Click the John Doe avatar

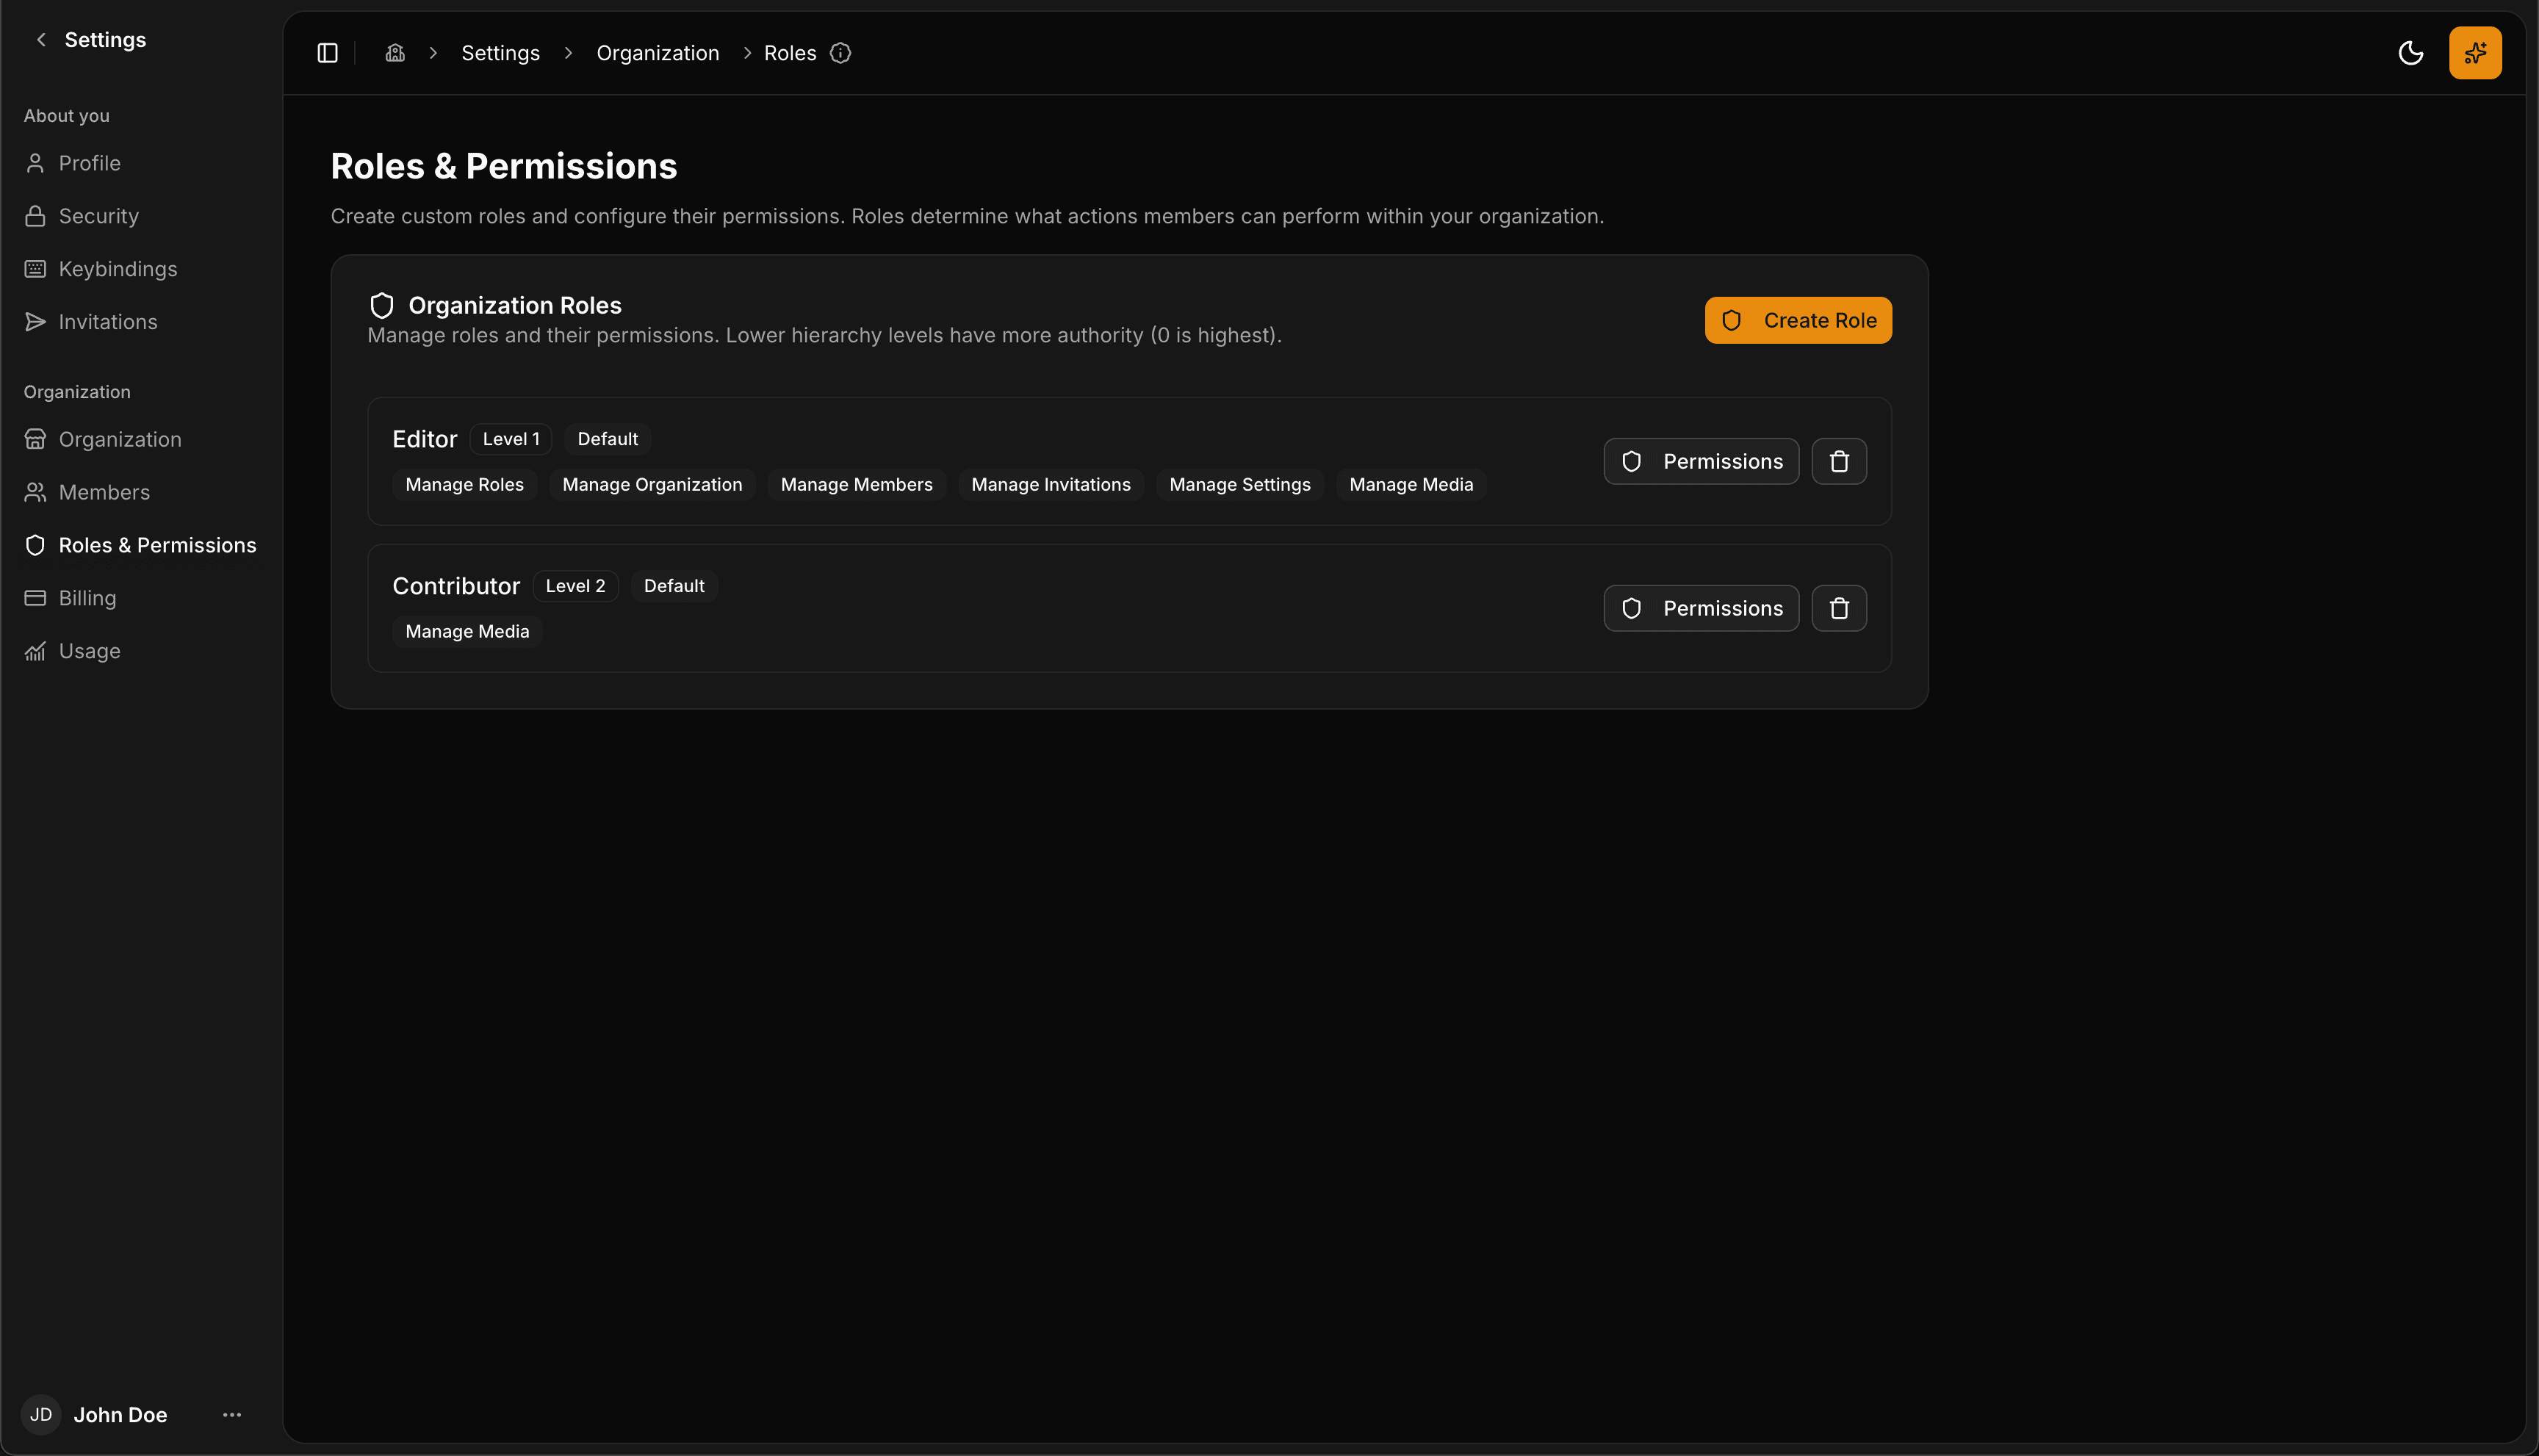[x=41, y=1414]
